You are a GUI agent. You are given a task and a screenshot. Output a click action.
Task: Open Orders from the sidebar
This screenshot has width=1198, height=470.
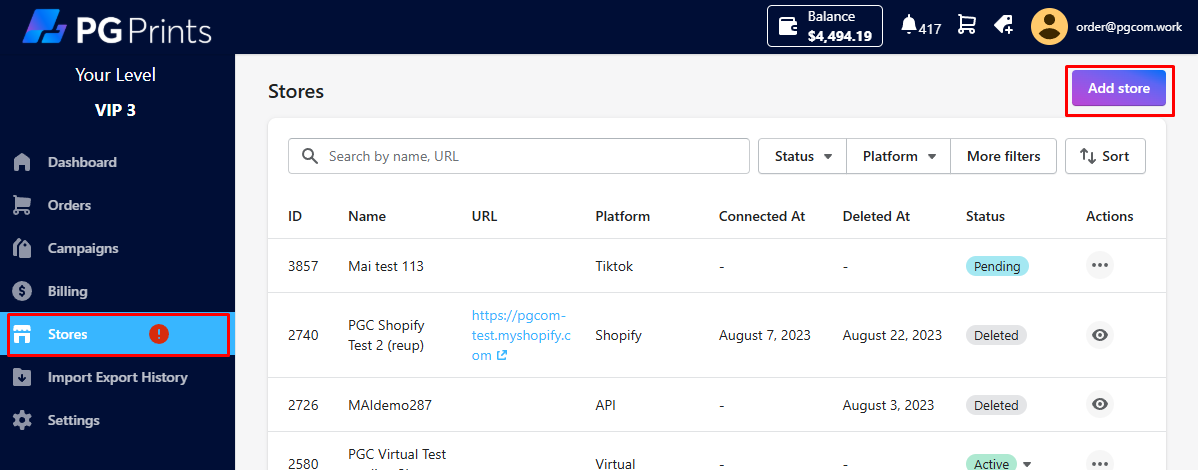(x=69, y=205)
